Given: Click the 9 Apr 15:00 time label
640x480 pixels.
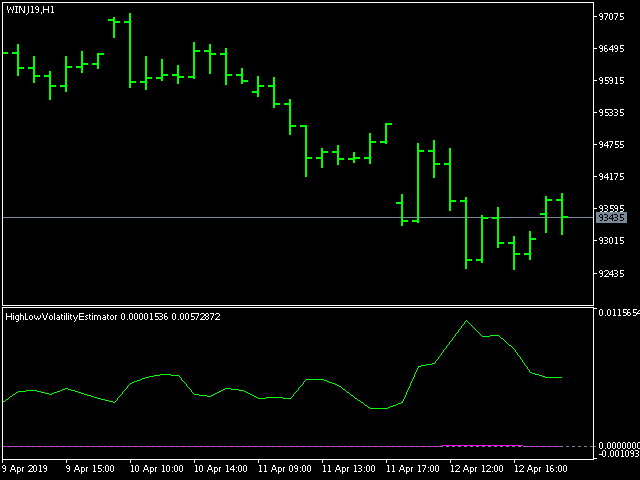Looking at the screenshot, I should (90, 469).
